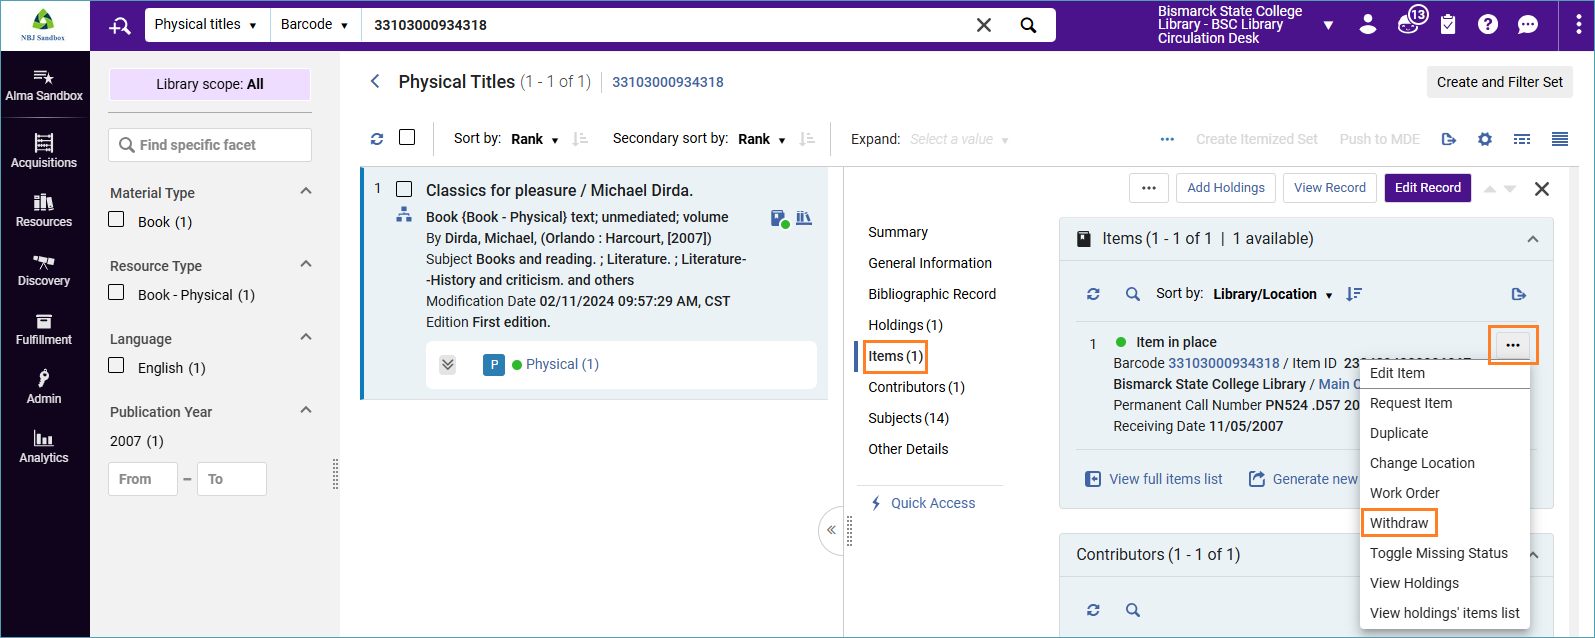Image resolution: width=1595 pixels, height=638 pixels.
Task: Select the Items (1) section tab
Action: (895, 356)
